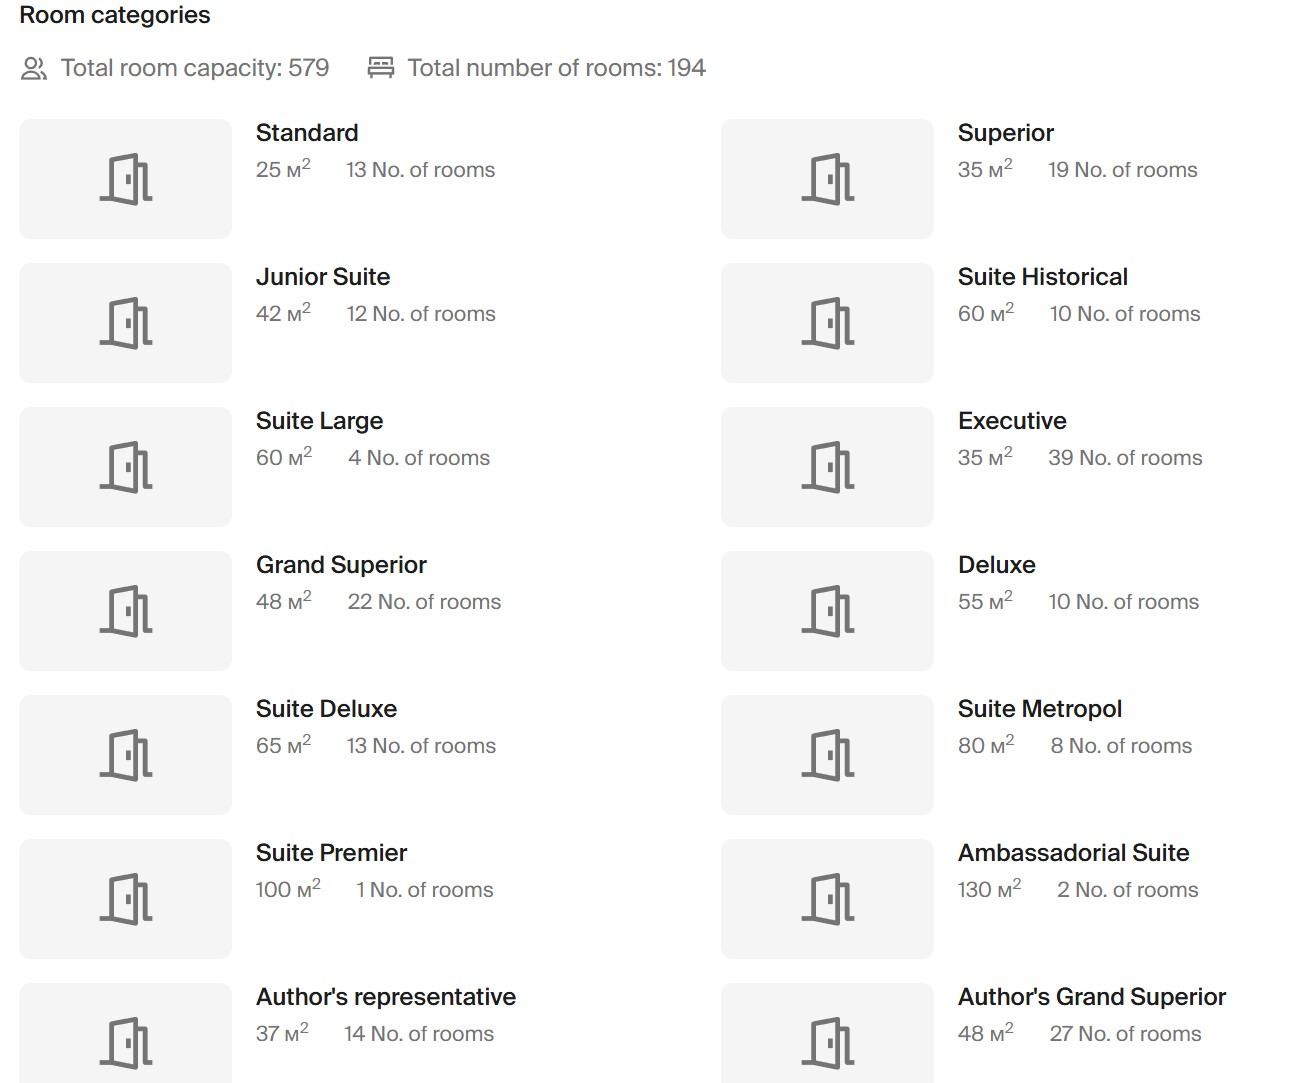1304x1083 pixels.
Task: Click the Executive room door icon
Action: [828, 467]
